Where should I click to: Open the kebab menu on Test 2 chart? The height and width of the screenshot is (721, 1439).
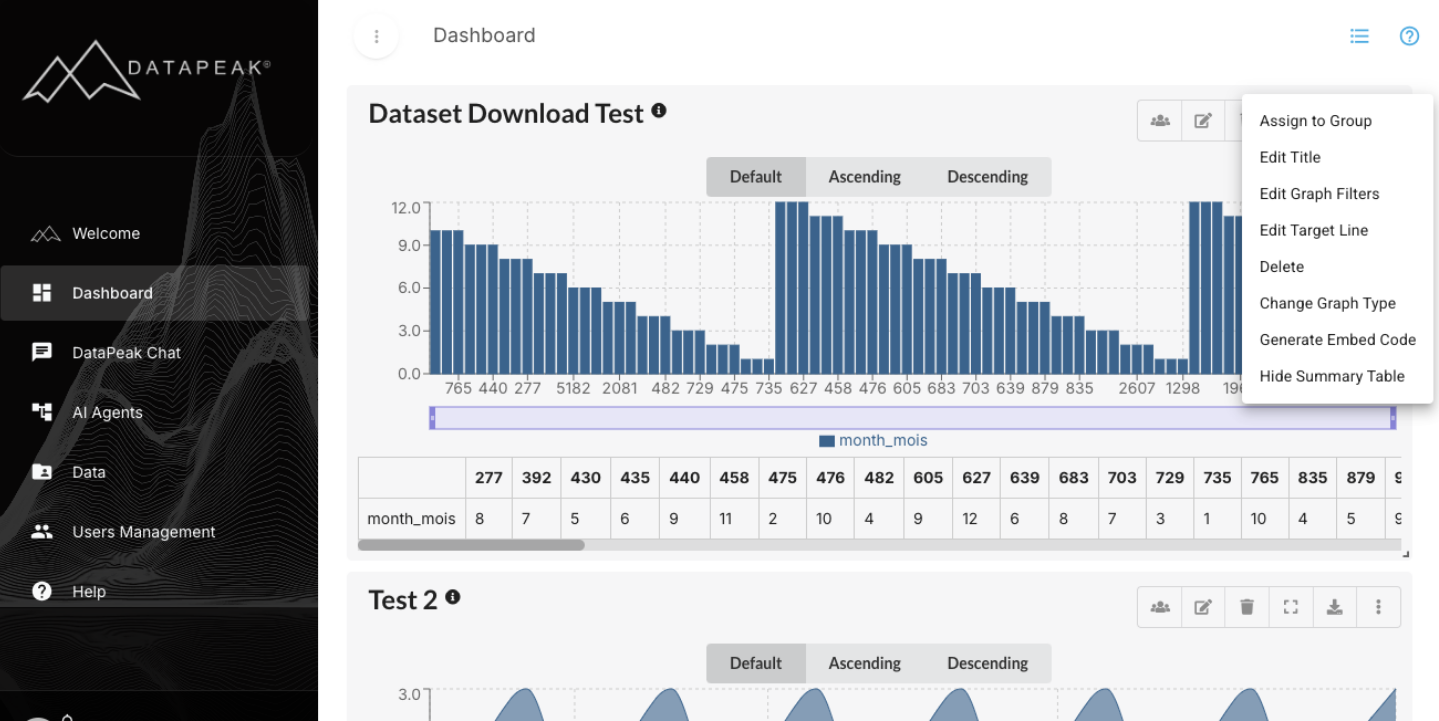pyautogui.click(x=1378, y=606)
